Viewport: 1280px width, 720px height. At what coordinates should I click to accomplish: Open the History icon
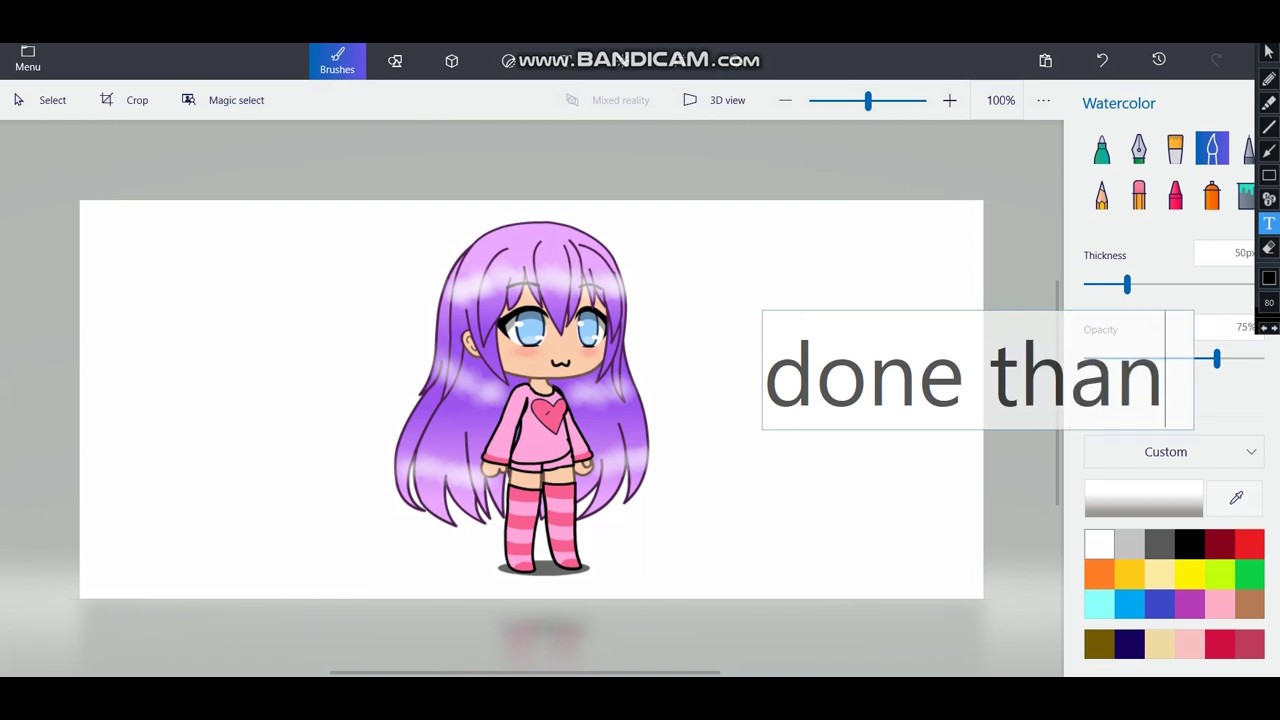(x=1159, y=60)
